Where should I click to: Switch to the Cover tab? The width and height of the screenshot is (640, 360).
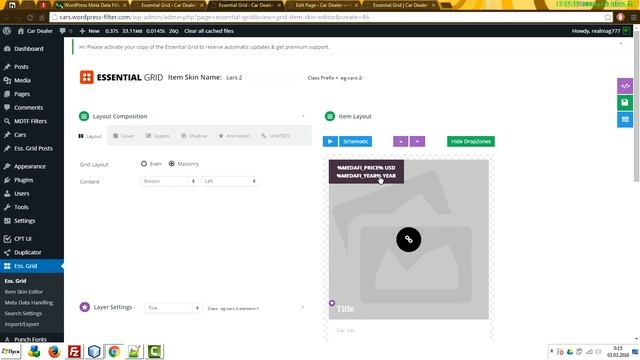pyautogui.click(x=124, y=136)
